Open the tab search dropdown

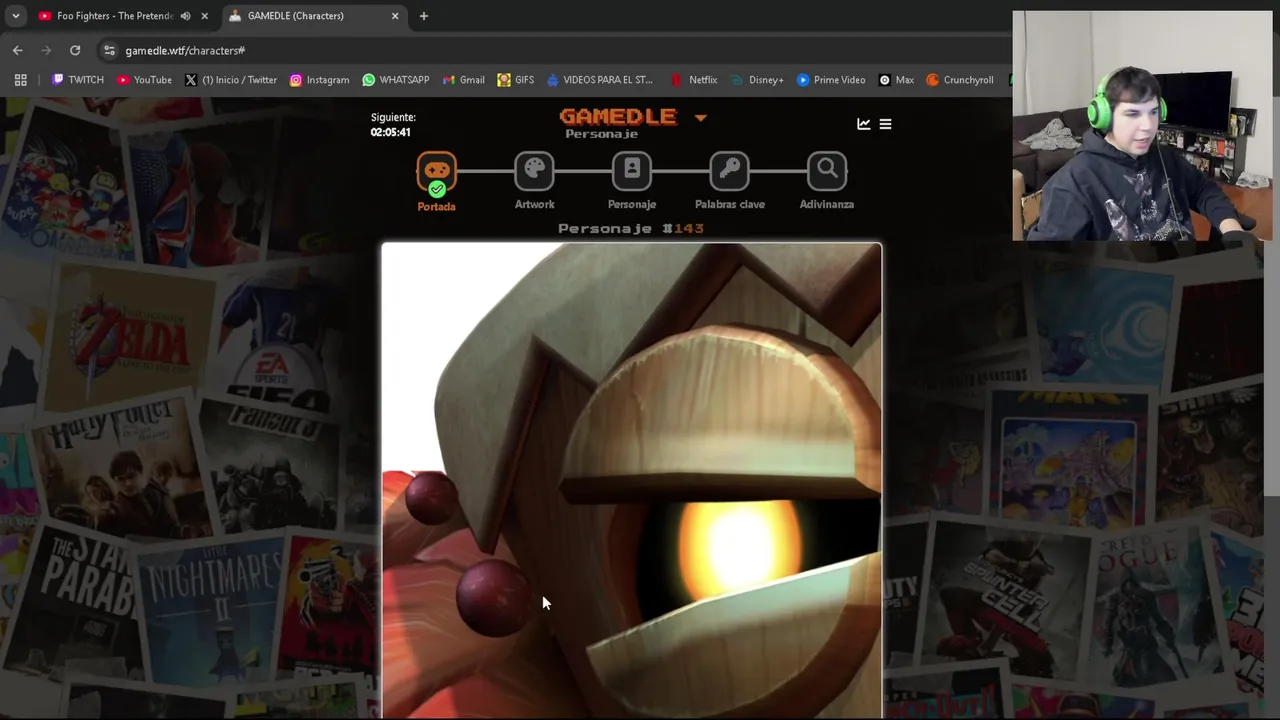coord(16,16)
